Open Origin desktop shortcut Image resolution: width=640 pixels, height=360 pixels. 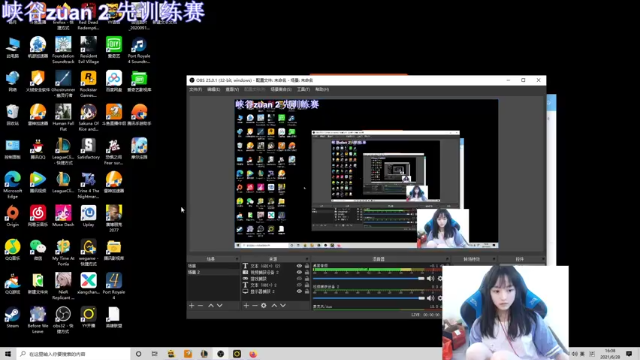(13, 216)
